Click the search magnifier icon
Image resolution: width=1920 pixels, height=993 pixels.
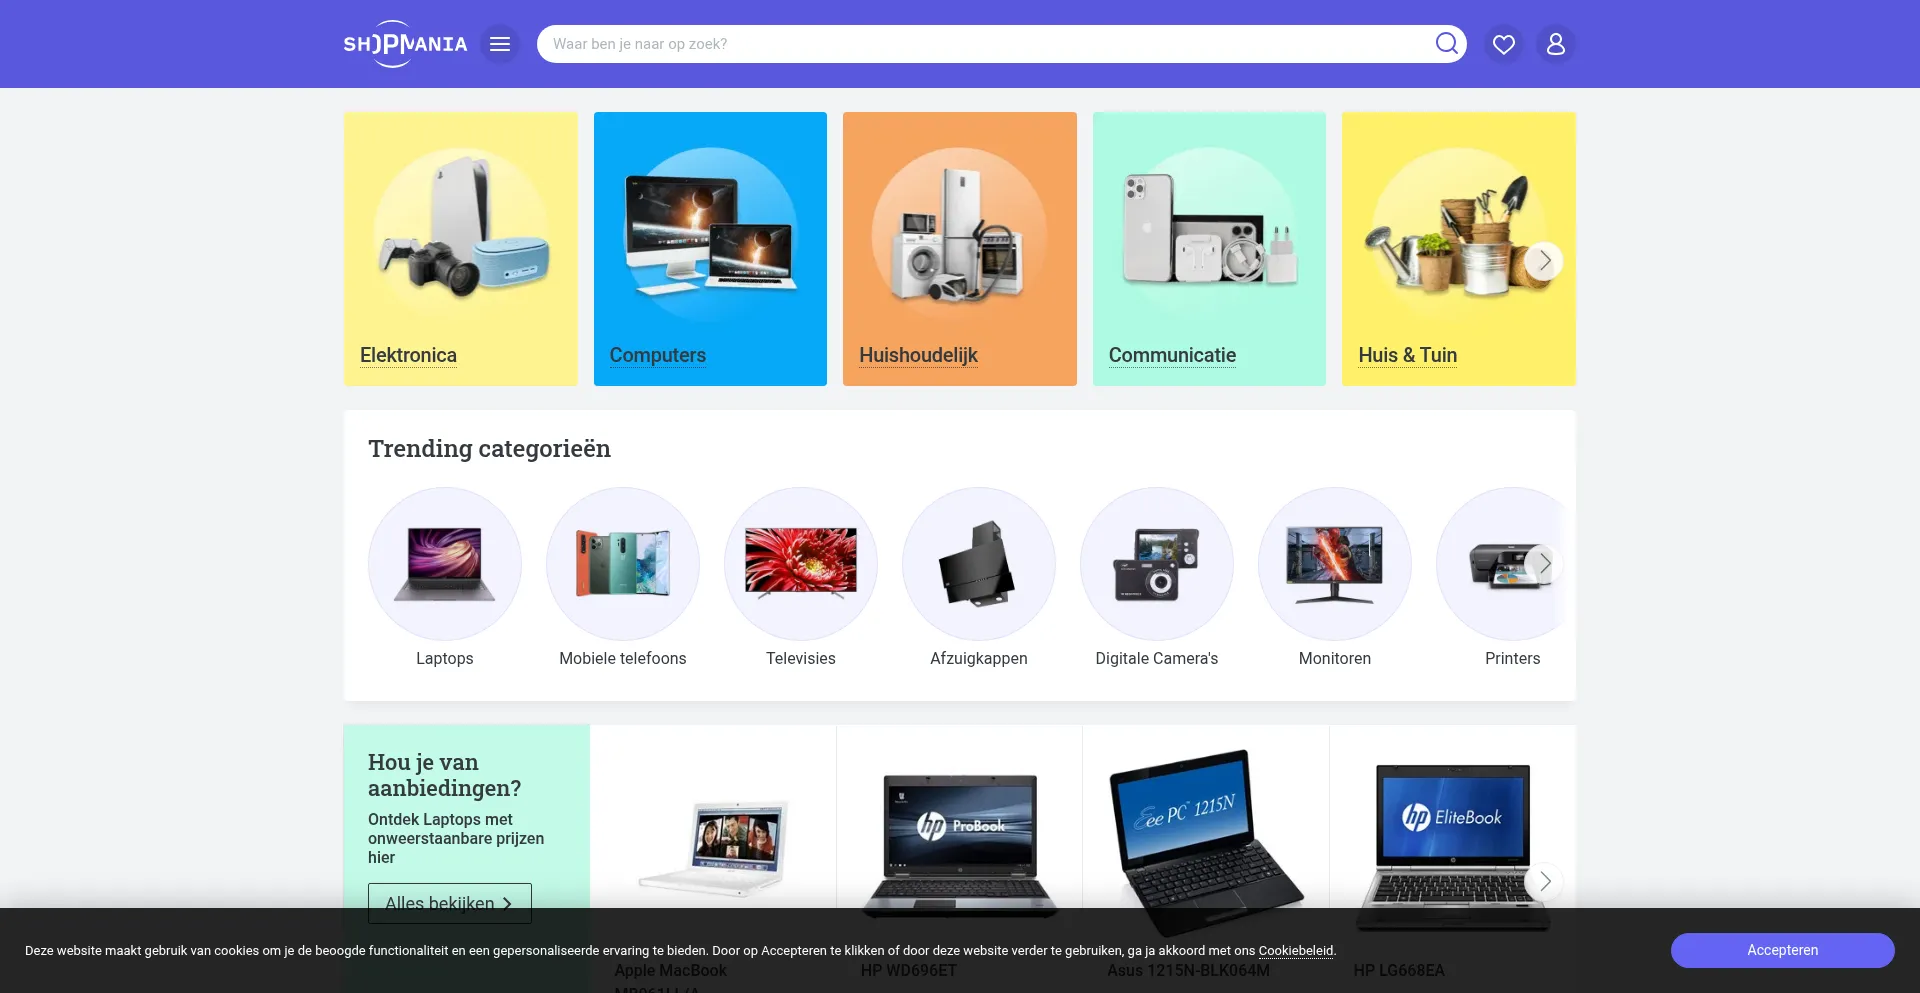(1446, 43)
